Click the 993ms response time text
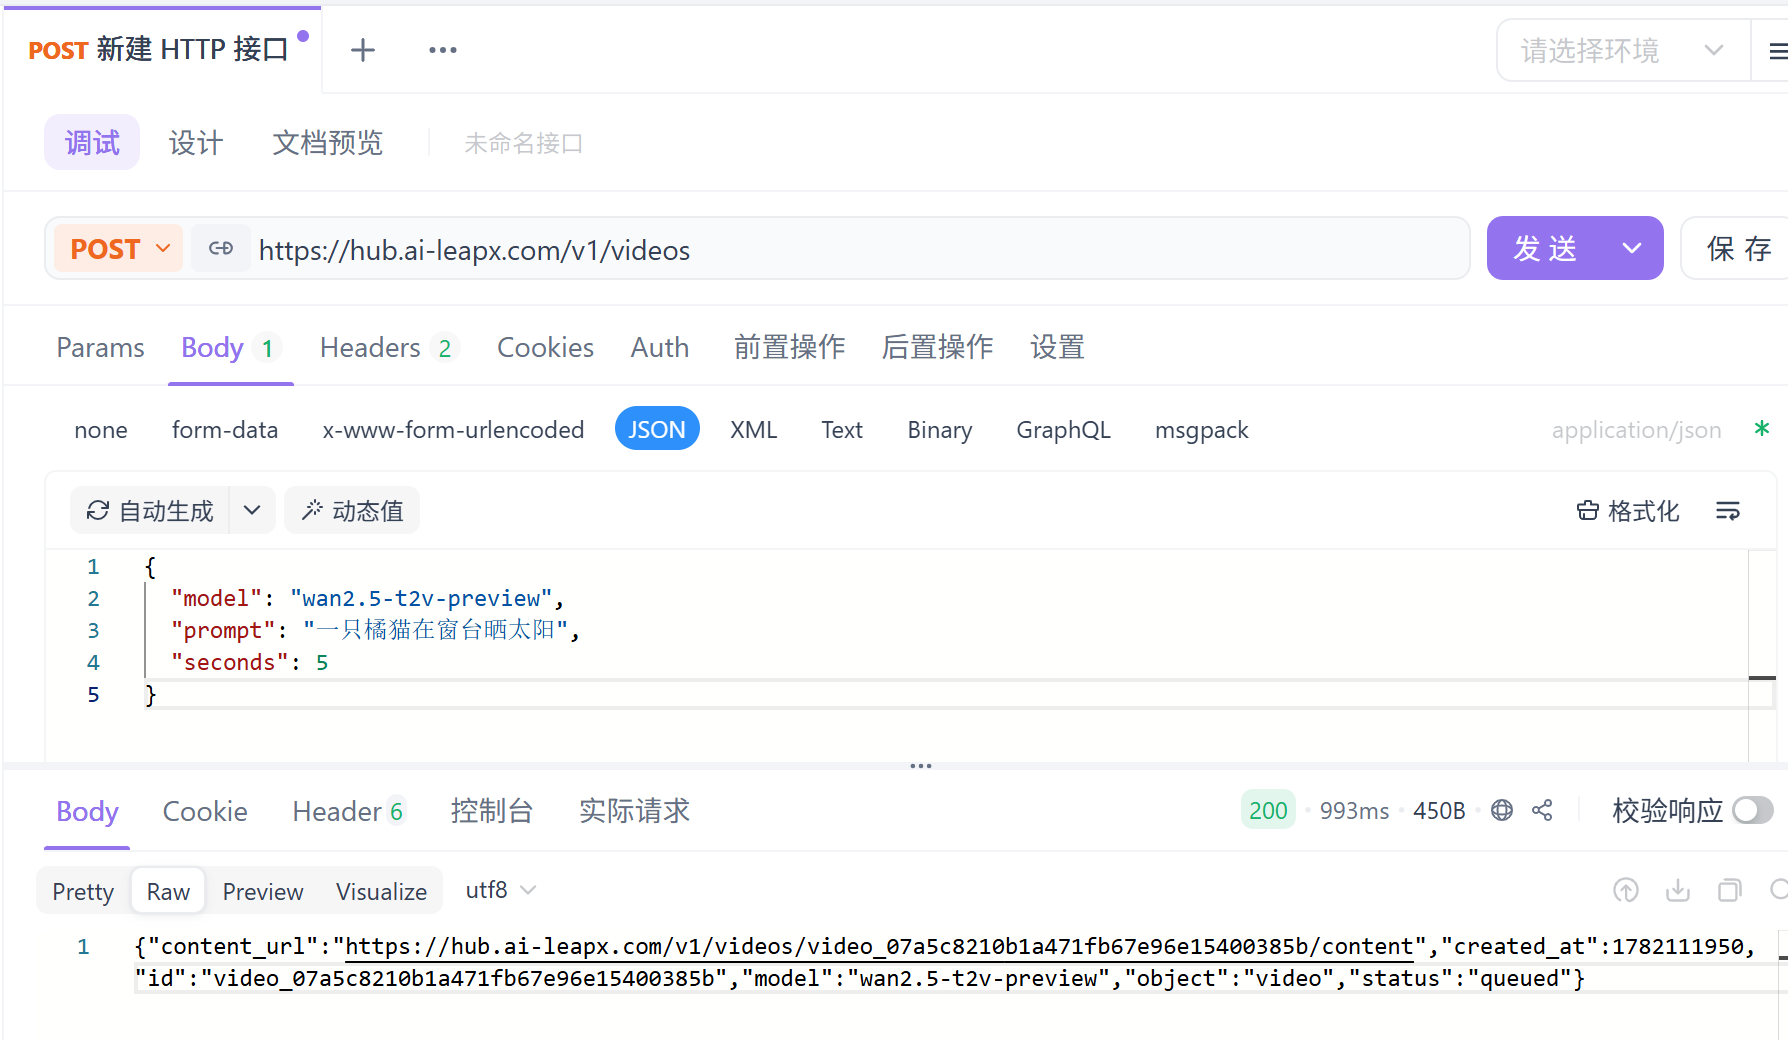The image size is (1788, 1040). (x=1354, y=810)
